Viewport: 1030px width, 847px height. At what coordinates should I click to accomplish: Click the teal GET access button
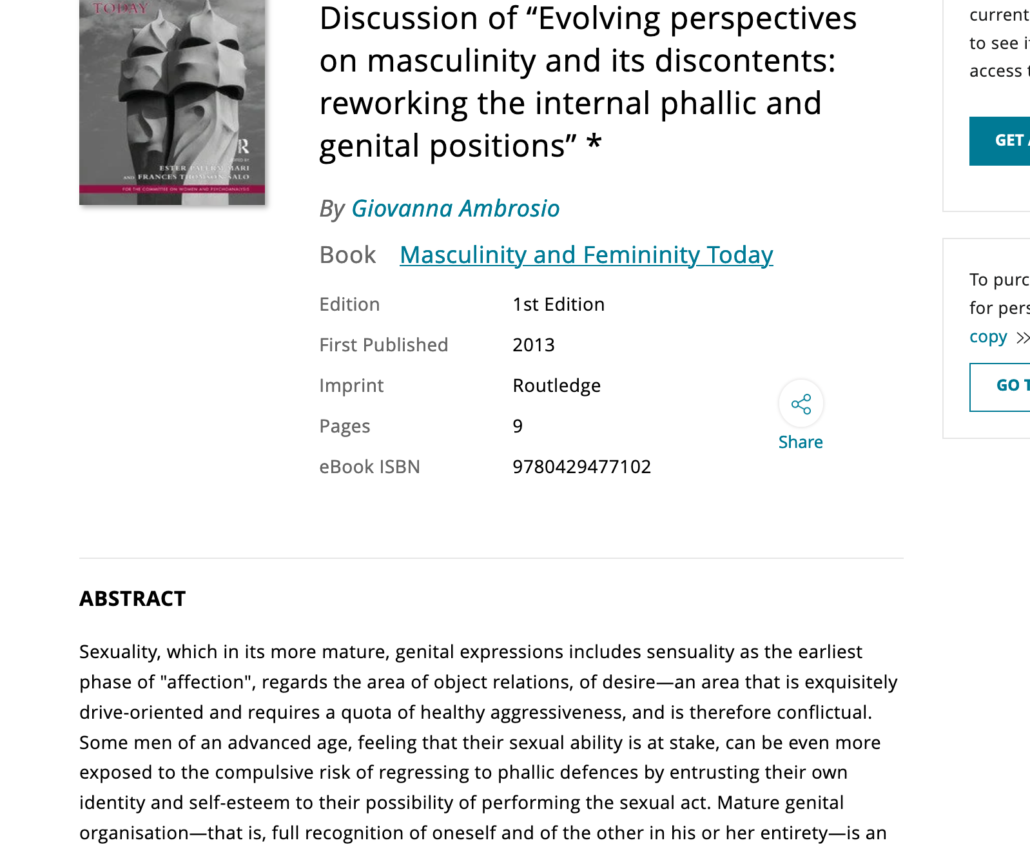coord(999,141)
